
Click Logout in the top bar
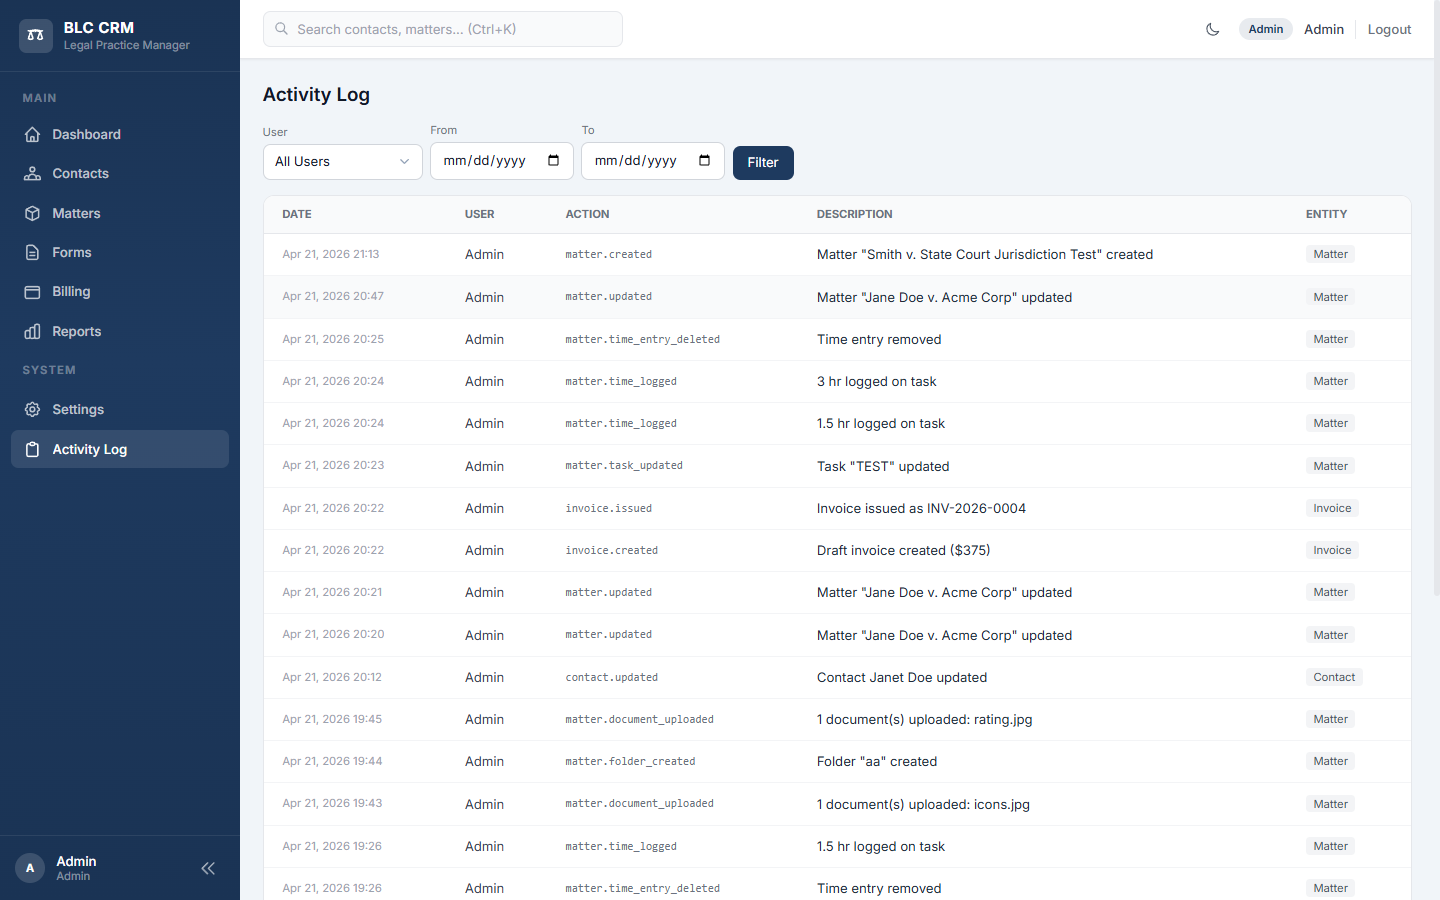[1389, 29]
